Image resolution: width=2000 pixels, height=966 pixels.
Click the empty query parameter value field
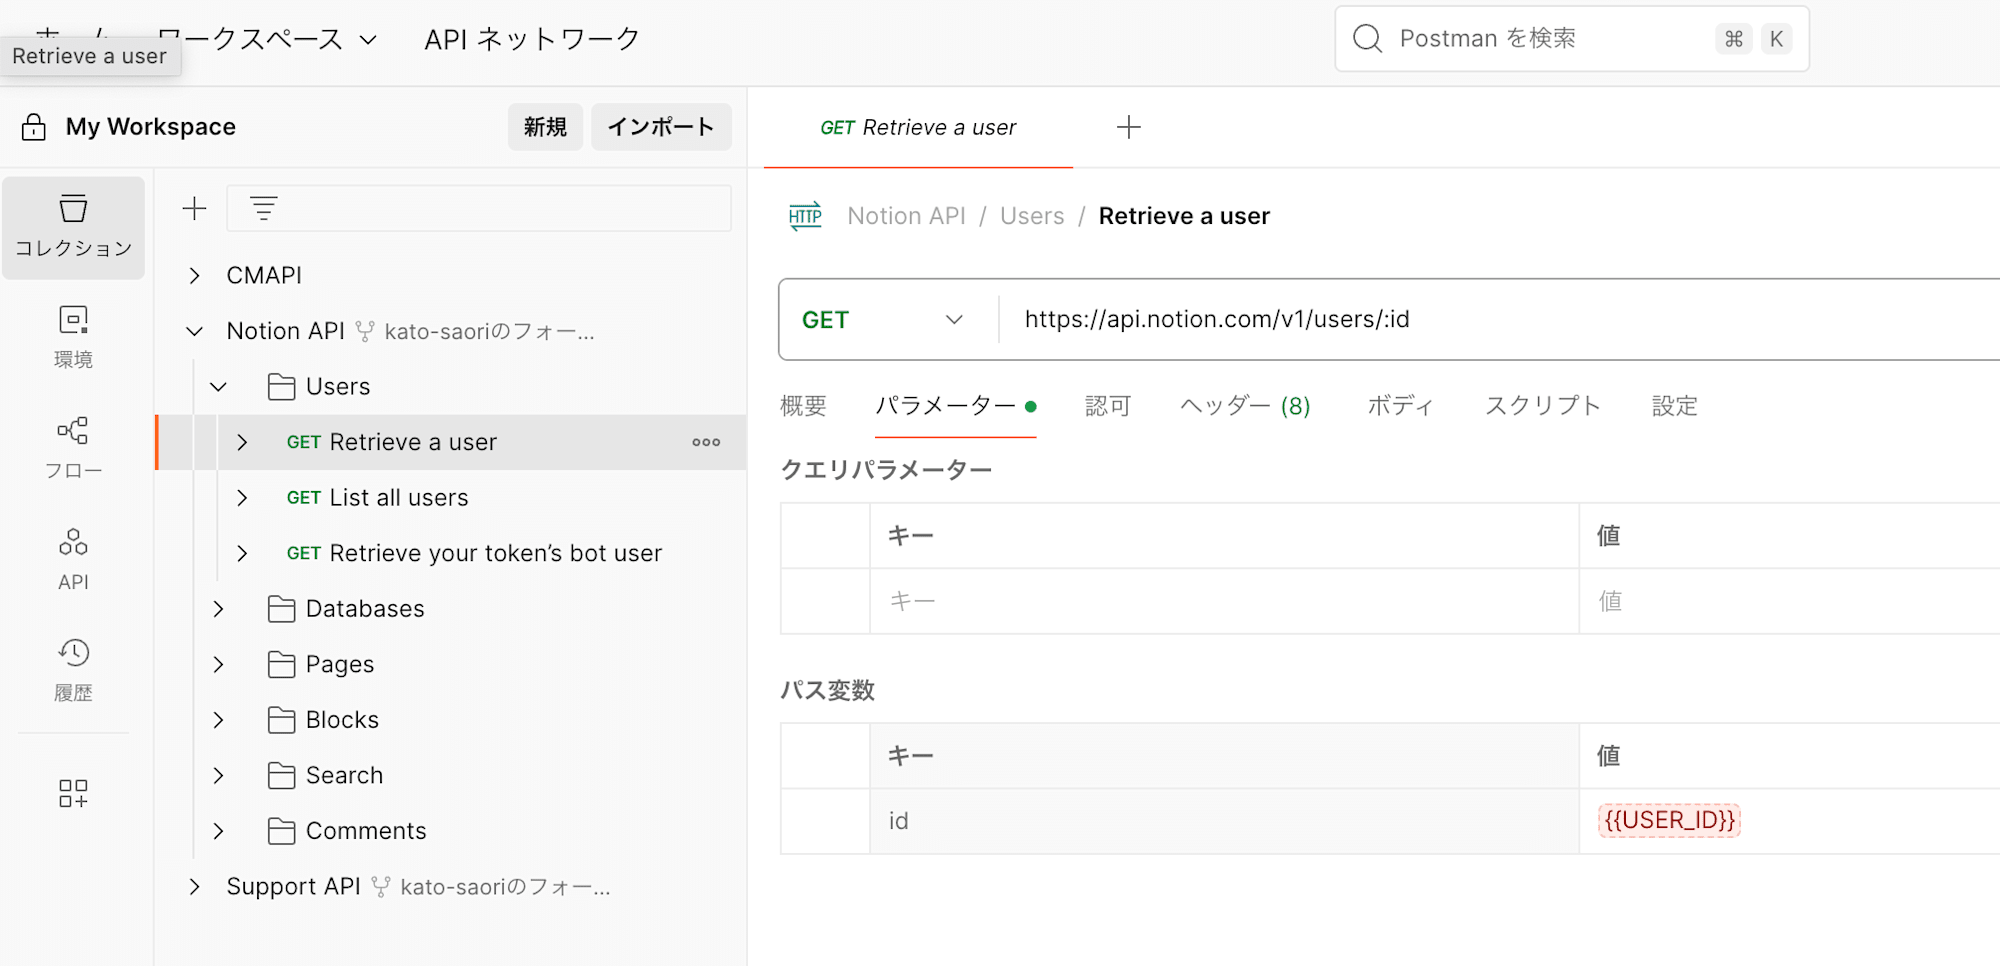1790,601
